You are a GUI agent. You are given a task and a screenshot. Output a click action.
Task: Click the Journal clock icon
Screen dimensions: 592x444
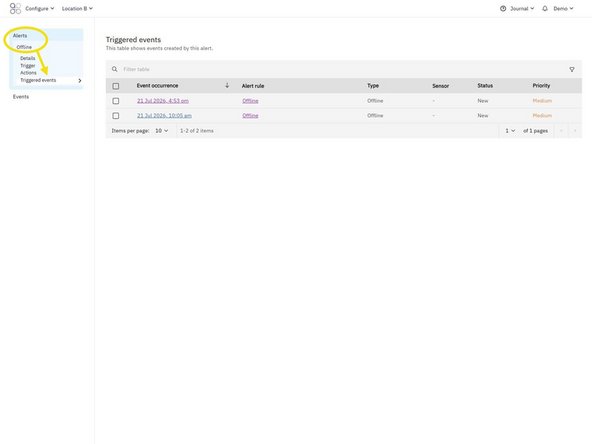503,8
